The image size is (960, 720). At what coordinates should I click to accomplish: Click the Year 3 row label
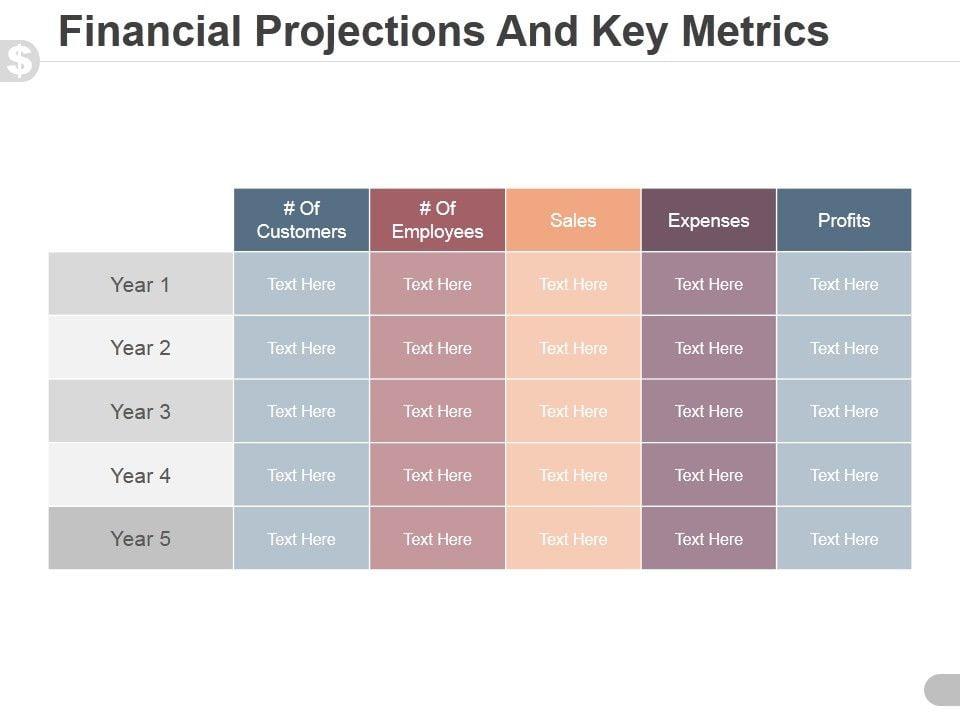[140, 411]
